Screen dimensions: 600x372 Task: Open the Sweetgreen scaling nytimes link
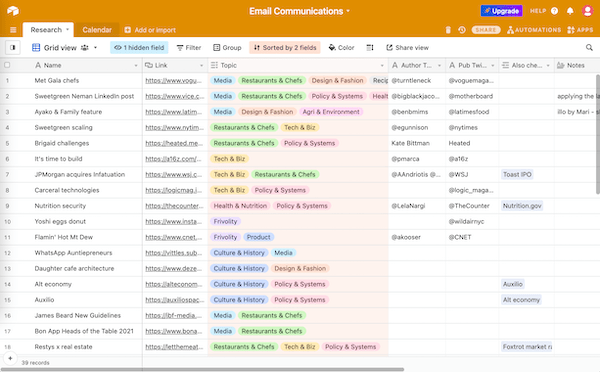pos(174,127)
